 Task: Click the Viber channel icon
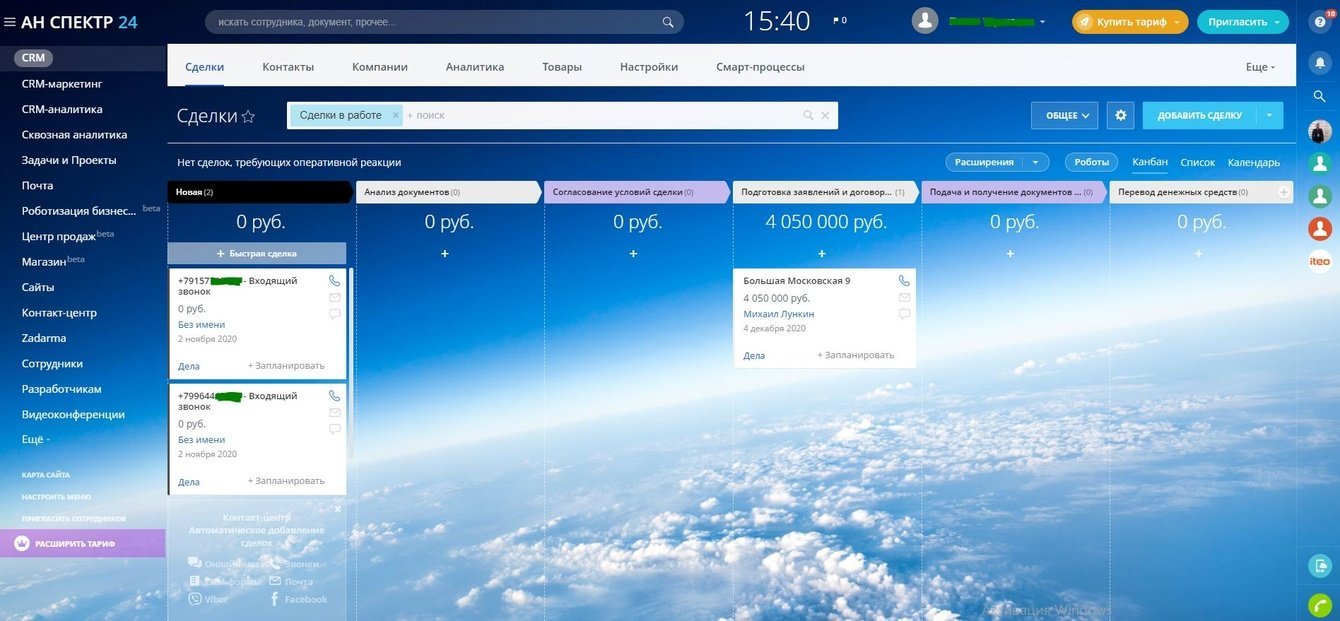pos(195,599)
